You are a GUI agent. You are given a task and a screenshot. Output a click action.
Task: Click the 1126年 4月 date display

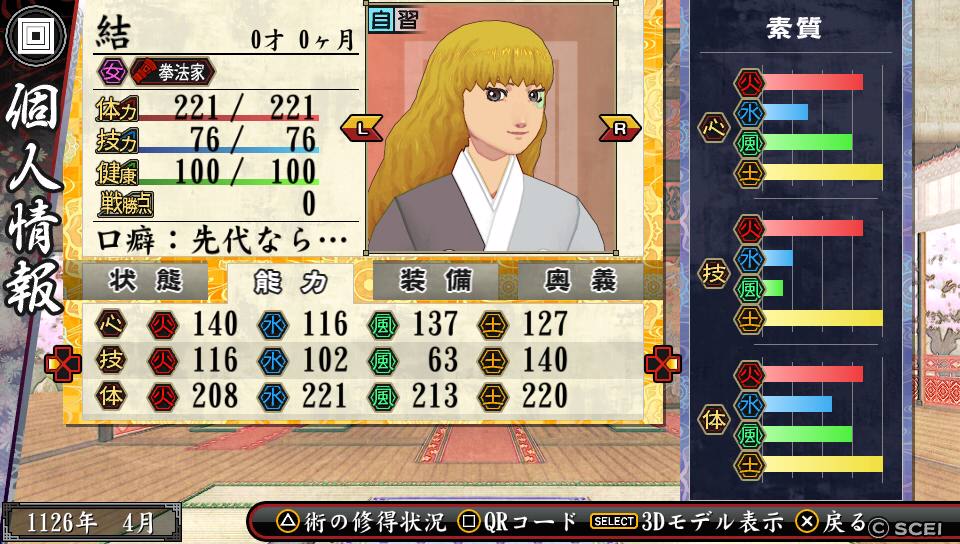tap(91, 523)
